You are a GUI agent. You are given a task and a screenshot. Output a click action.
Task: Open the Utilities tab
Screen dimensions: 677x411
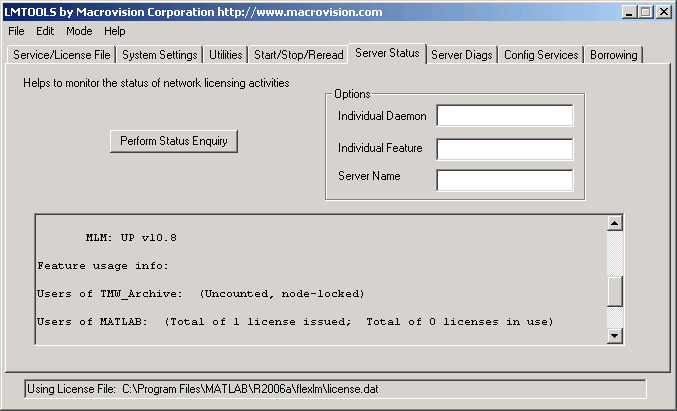click(225, 55)
